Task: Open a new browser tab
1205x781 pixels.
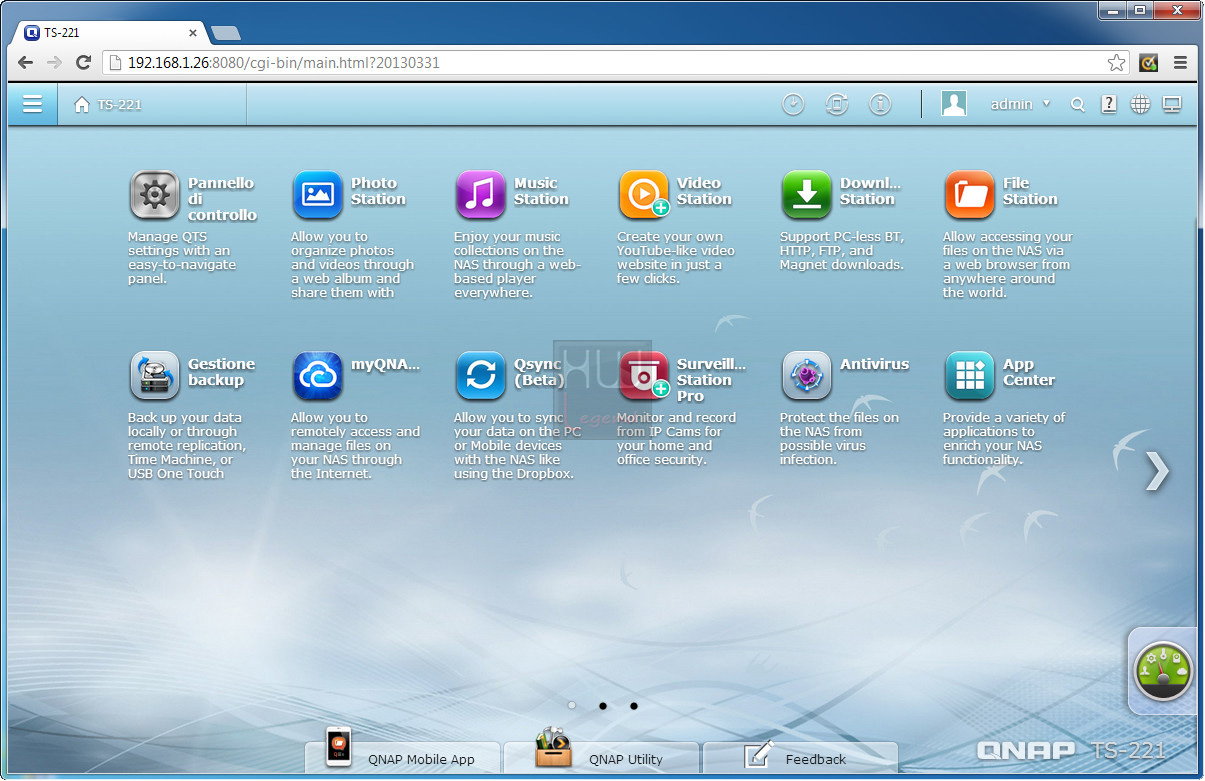Action: (226, 33)
